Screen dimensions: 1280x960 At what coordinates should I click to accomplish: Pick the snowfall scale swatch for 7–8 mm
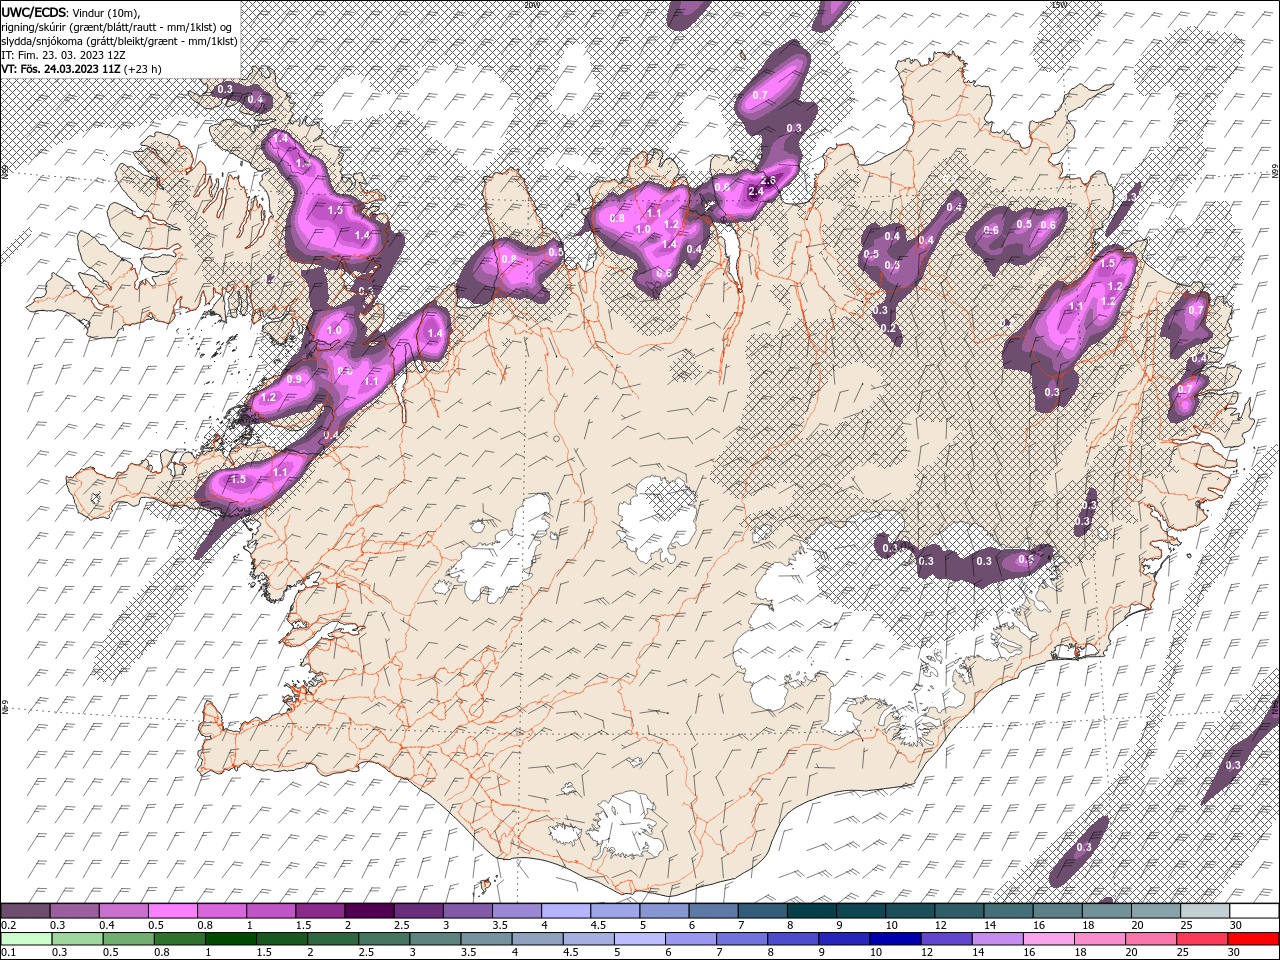pyautogui.click(x=762, y=911)
